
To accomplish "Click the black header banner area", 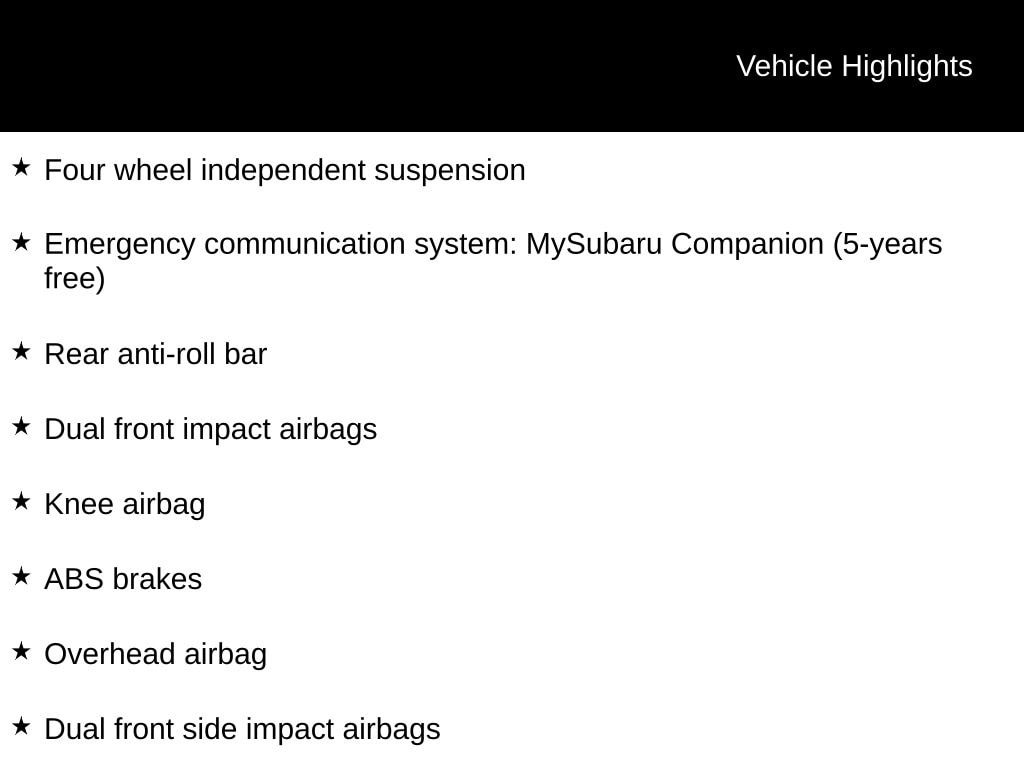I will (x=512, y=66).
